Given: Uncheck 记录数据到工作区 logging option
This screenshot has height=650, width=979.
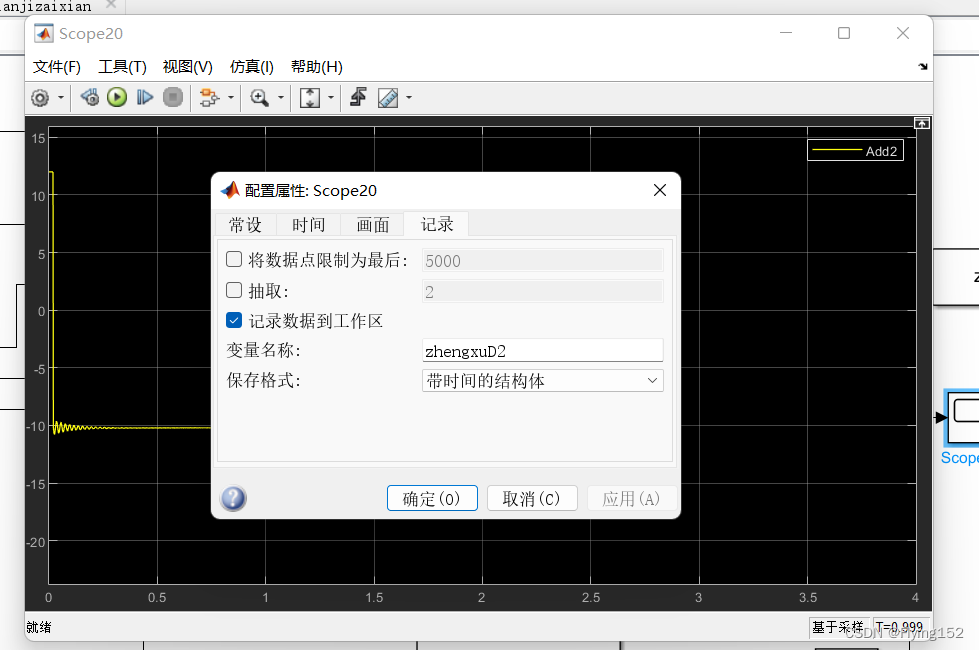Looking at the screenshot, I should 234,320.
